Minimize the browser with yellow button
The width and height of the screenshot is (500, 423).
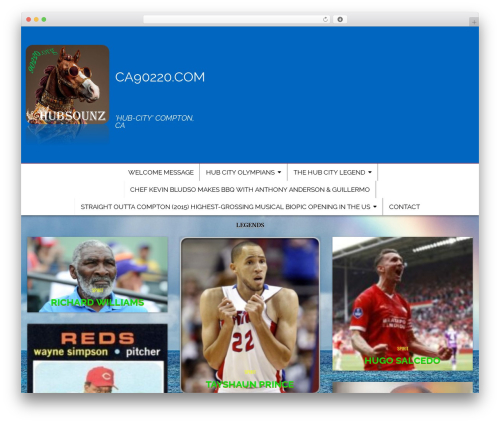tap(36, 19)
